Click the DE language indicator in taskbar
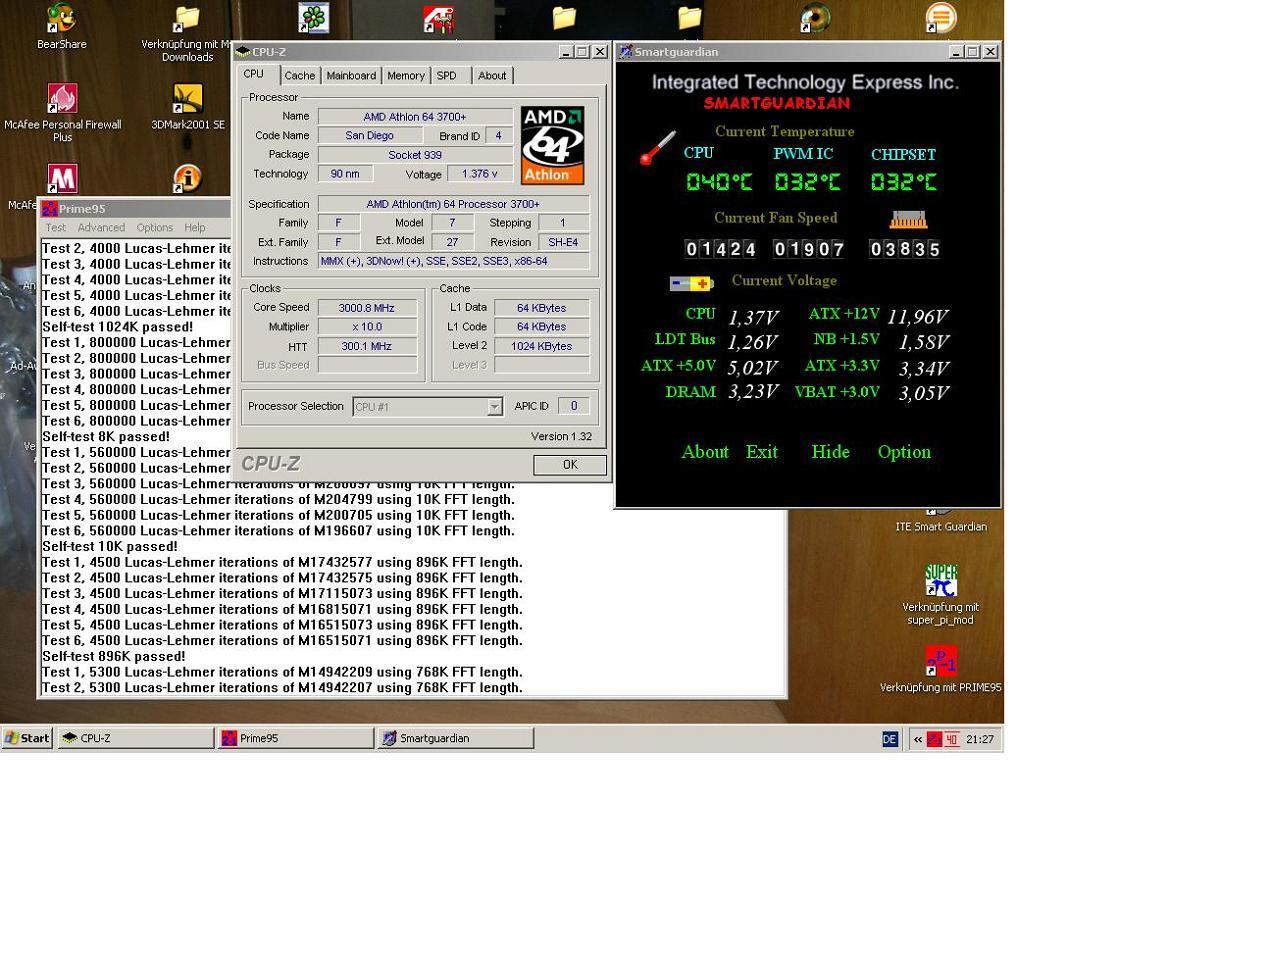This screenshot has width=1271, height=953. tap(890, 739)
